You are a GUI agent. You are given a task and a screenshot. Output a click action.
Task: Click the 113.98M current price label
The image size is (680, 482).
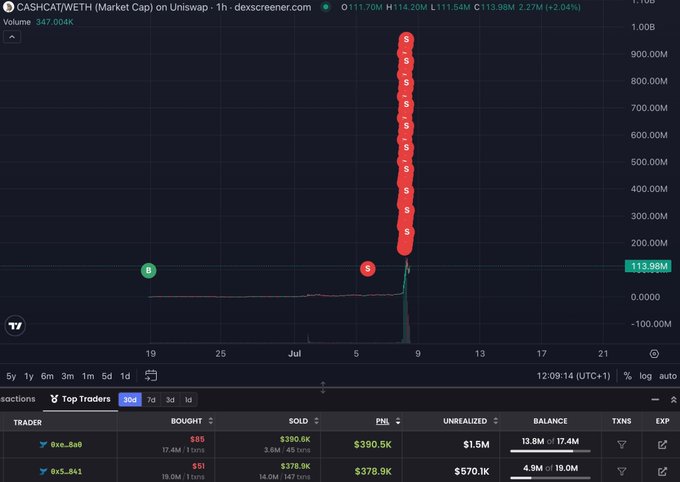[x=648, y=266]
